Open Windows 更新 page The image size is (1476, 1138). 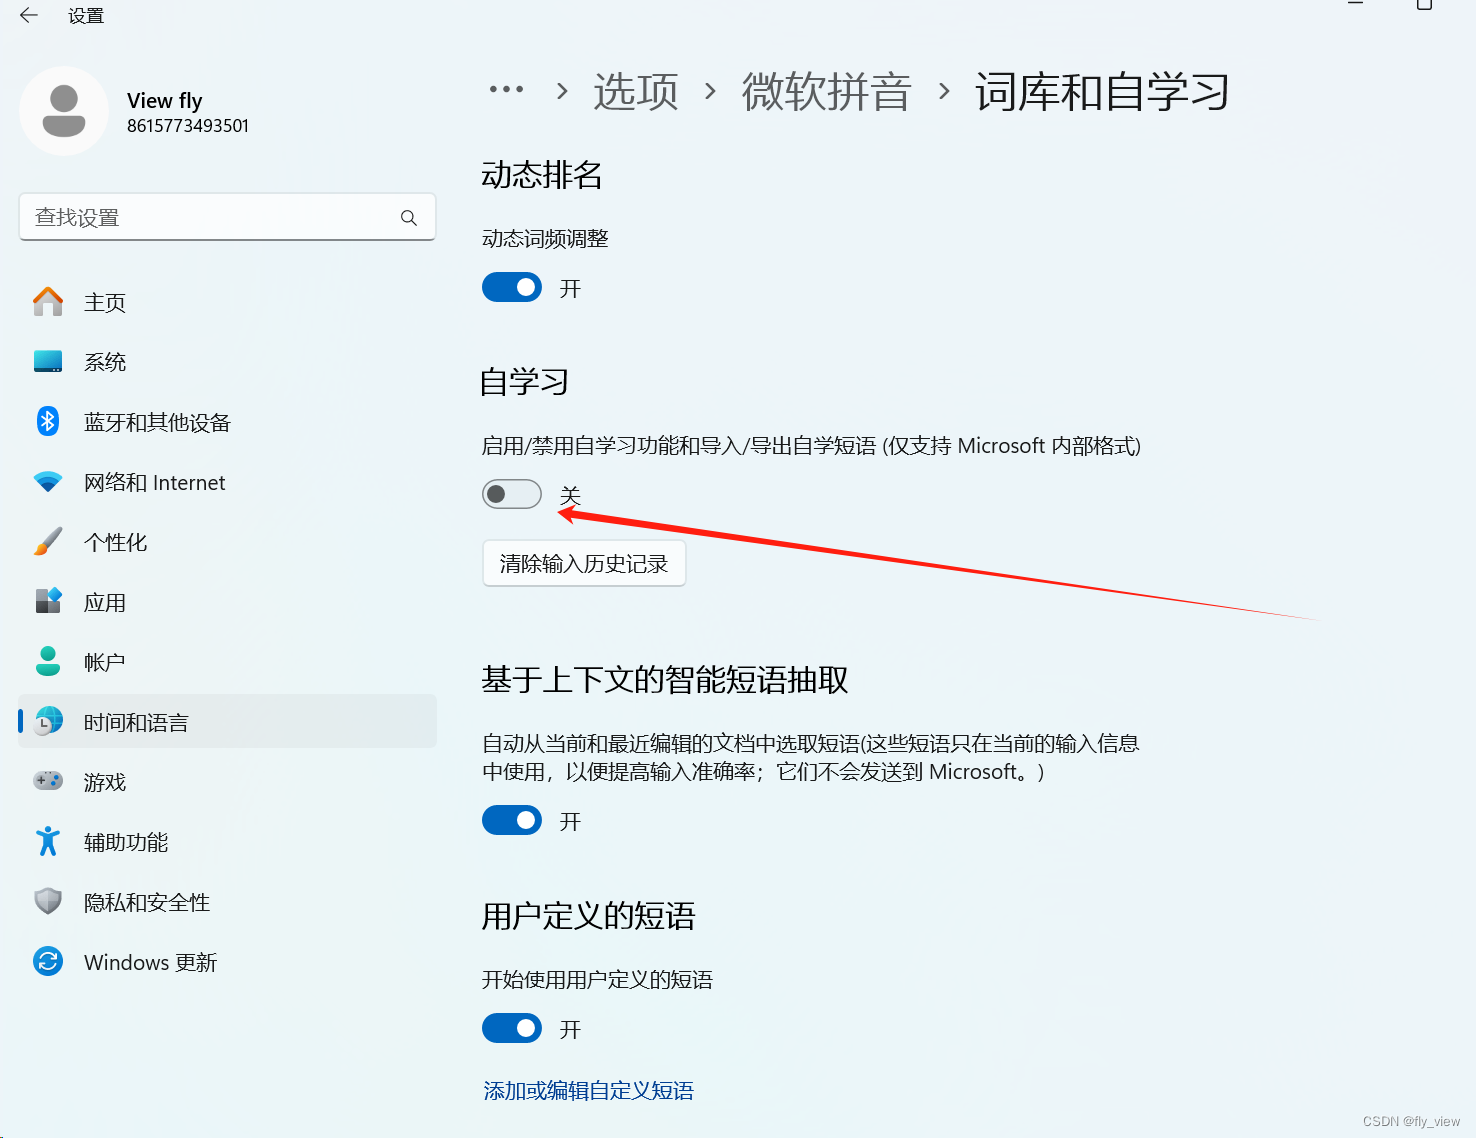tap(228, 962)
